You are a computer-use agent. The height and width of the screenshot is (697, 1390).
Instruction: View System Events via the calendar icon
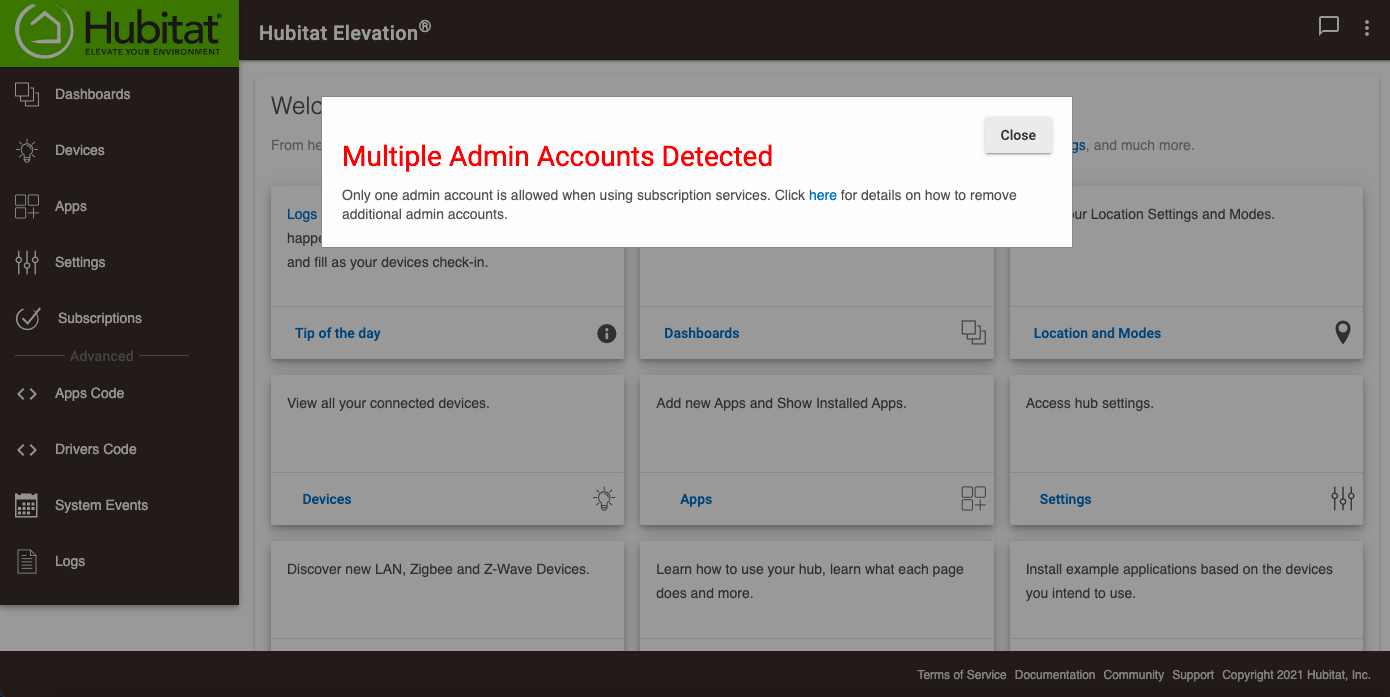coord(25,505)
